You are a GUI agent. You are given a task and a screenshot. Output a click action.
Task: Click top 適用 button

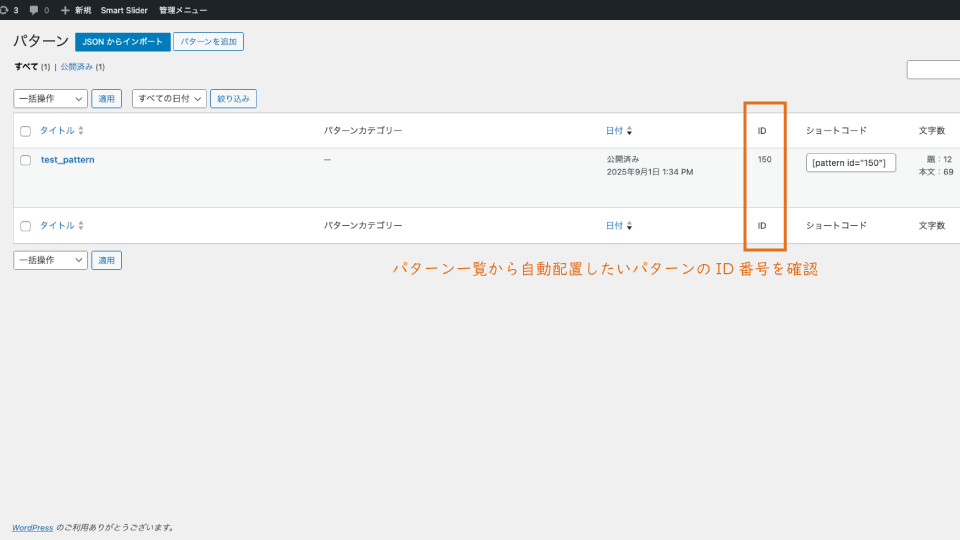point(107,99)
